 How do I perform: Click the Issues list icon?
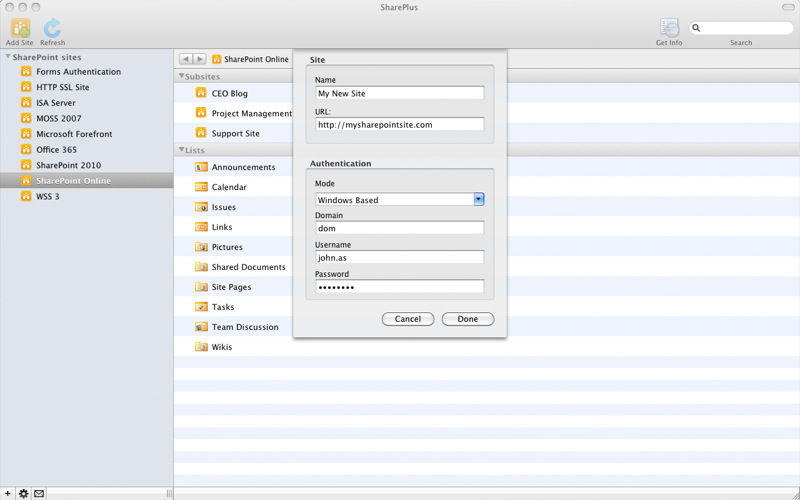[202, 207]
